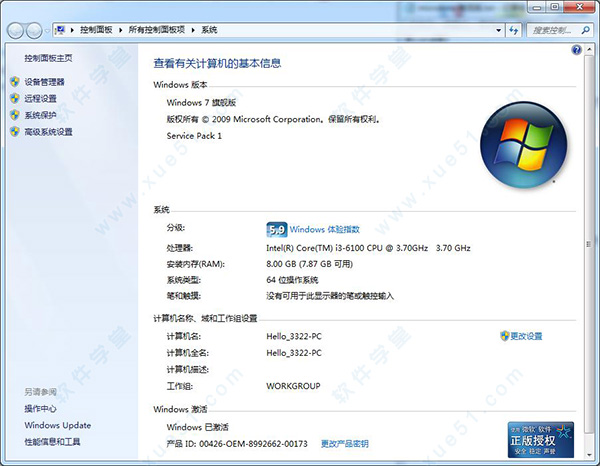Click the magnifier search icon

pyautogui.click(x=585, y=30)
